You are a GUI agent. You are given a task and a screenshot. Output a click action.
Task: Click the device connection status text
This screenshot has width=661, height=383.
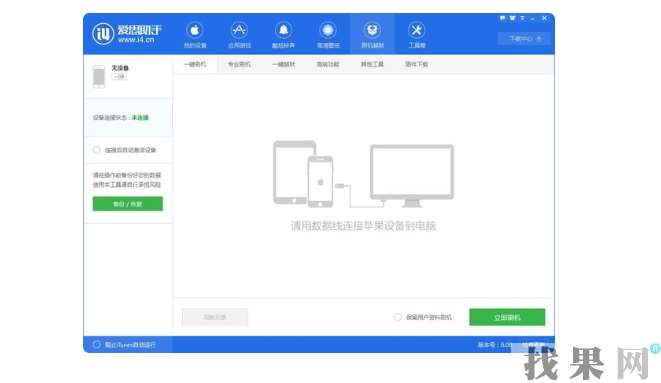121,118
